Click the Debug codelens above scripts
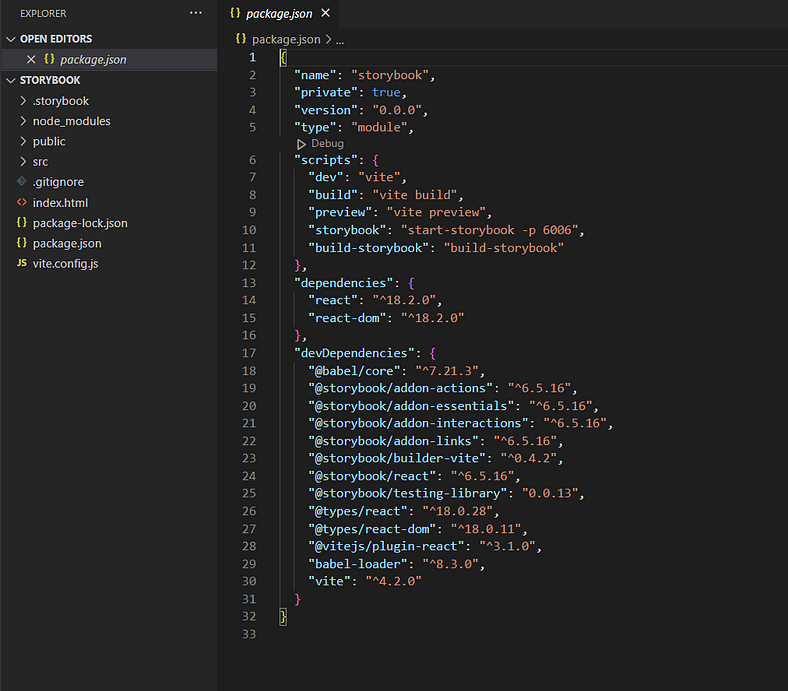The width and height of the screenshot is (788, 691). pos(327,144)
